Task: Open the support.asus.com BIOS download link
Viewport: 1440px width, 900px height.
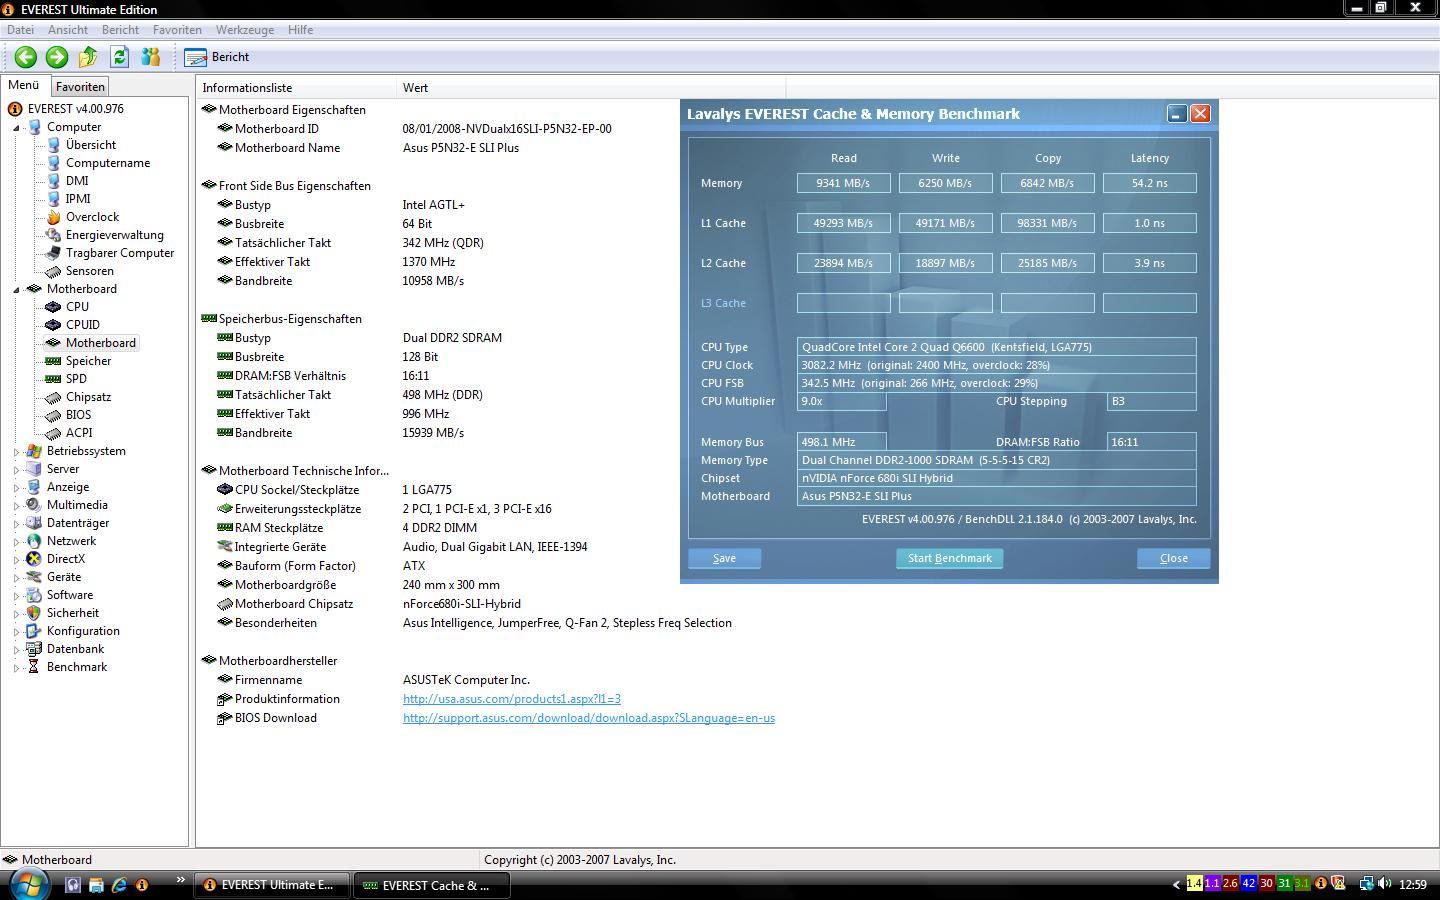Action: pos(589,718)
